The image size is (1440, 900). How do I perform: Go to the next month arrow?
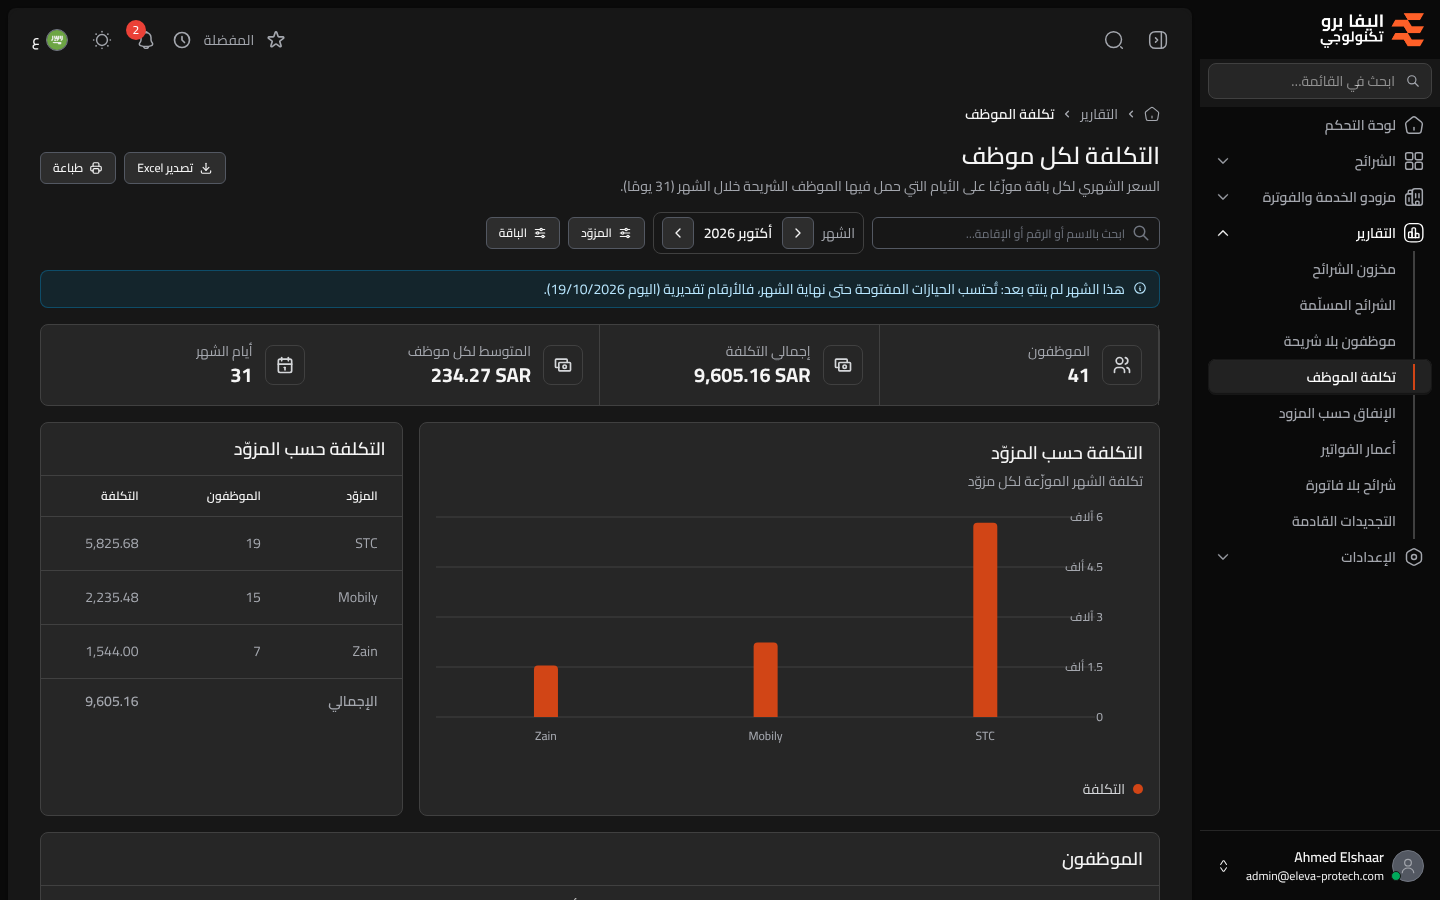pos(678,233)
